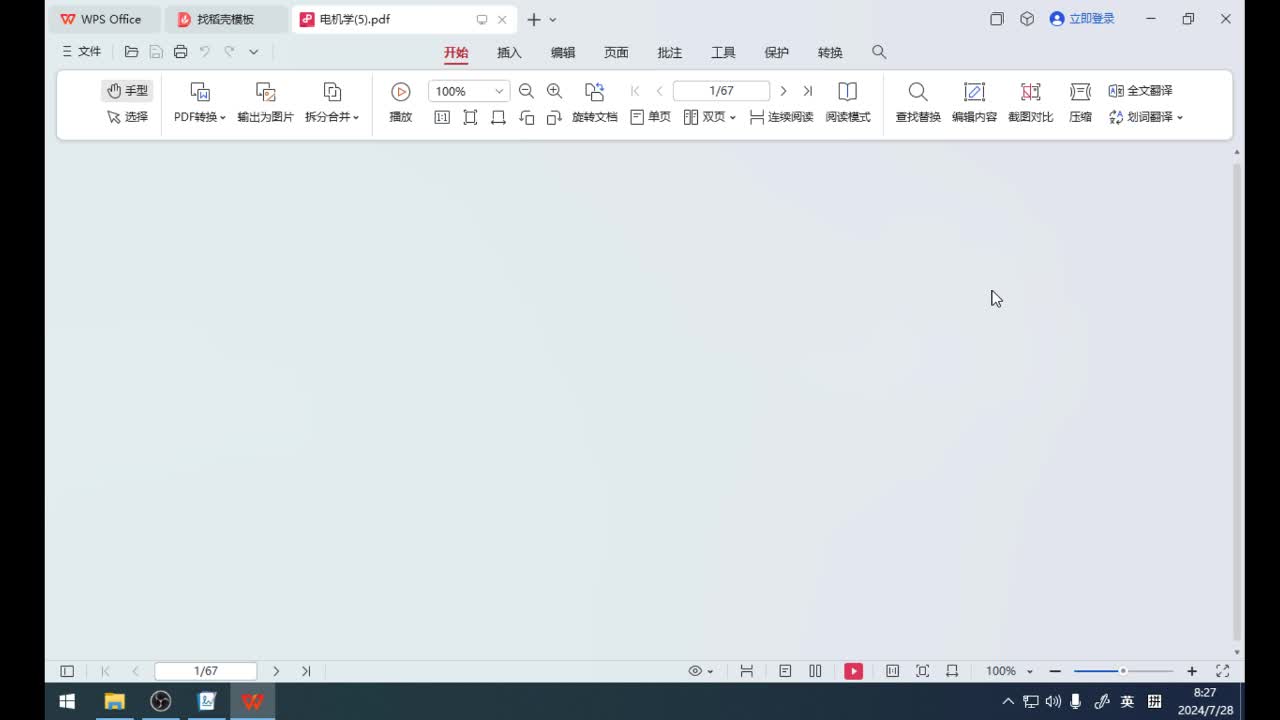1280x720 pixels.
Task: Click the status bar page field 1/67
Action: [x=206, y=671]
